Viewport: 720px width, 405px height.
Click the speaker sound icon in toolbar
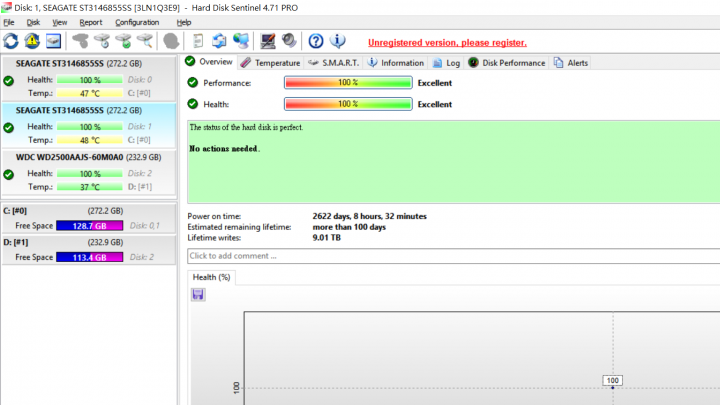pos(289,41)
